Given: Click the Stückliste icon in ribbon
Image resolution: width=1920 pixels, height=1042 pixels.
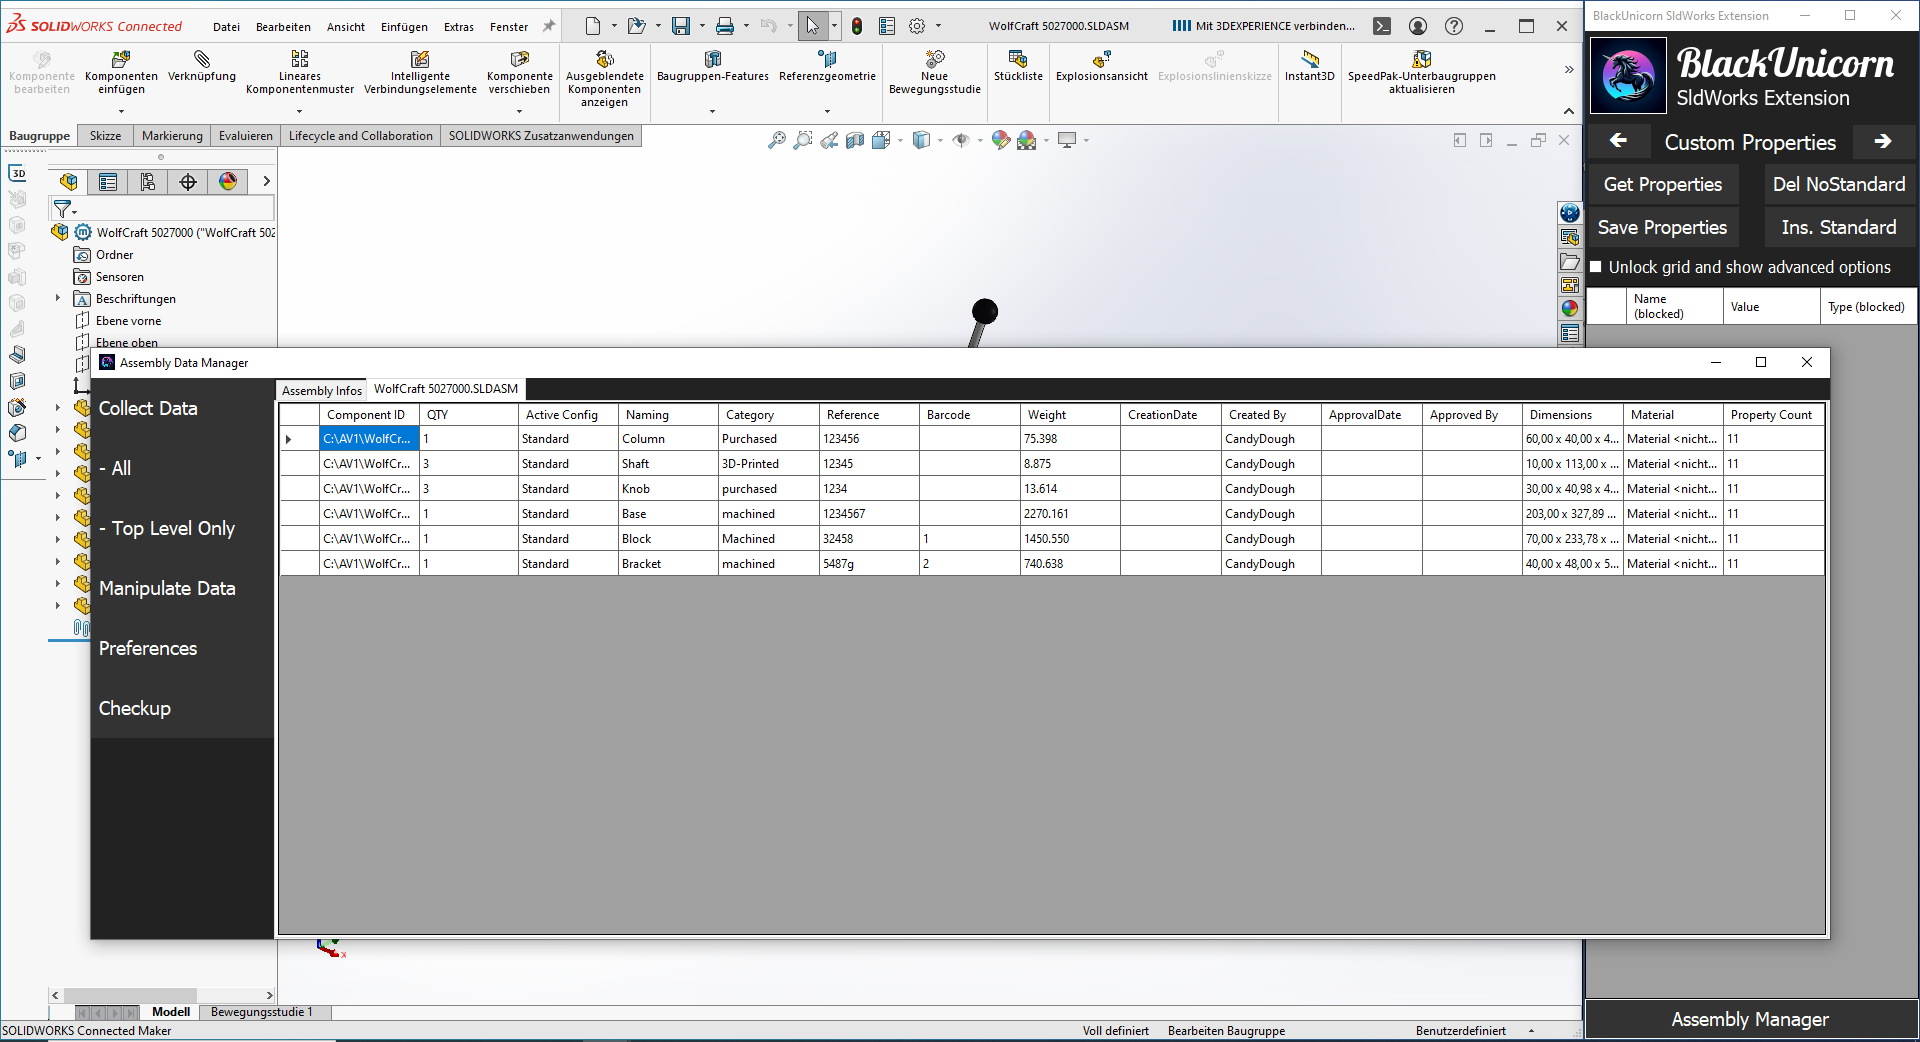Looking at the screenshot, I should pos(1018,60).
